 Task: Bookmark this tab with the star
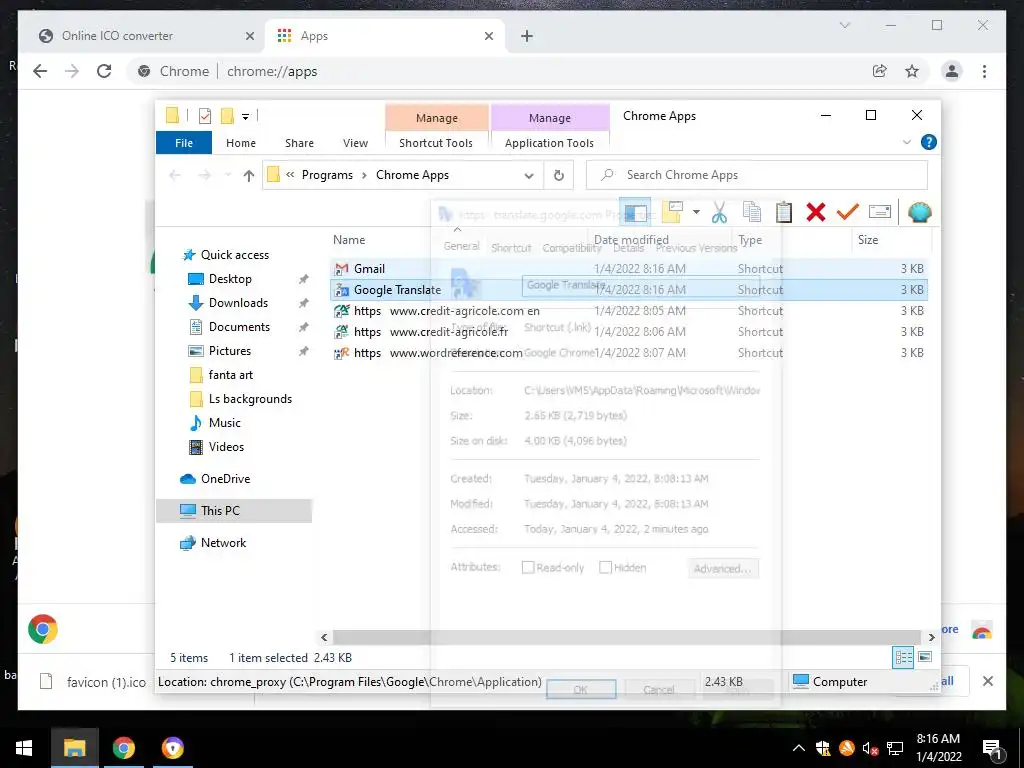tap(912, 71)
